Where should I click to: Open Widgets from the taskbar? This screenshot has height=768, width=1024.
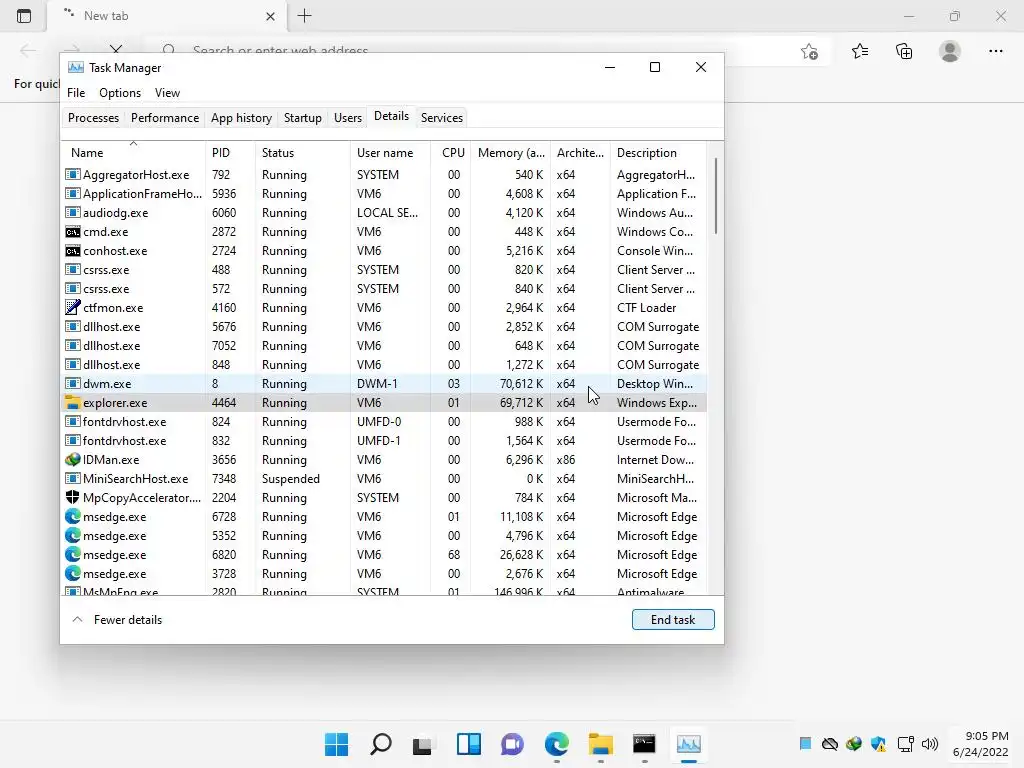468,744
